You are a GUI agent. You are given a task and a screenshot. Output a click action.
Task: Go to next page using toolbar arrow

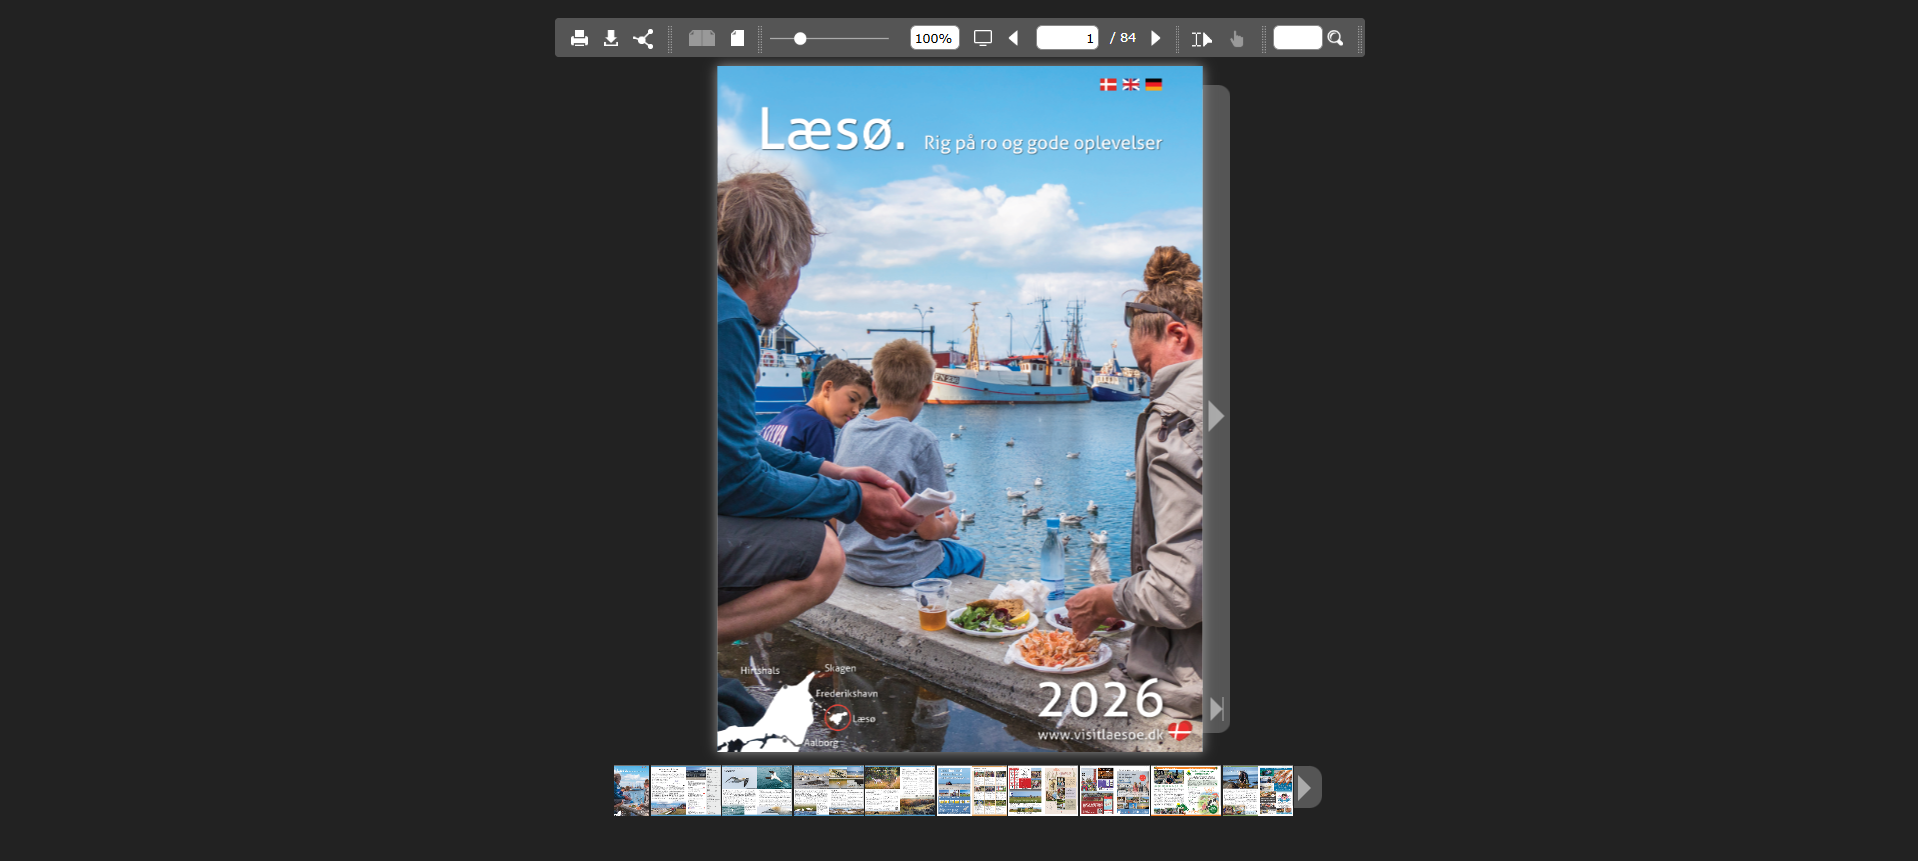(x=1156, y=39)
